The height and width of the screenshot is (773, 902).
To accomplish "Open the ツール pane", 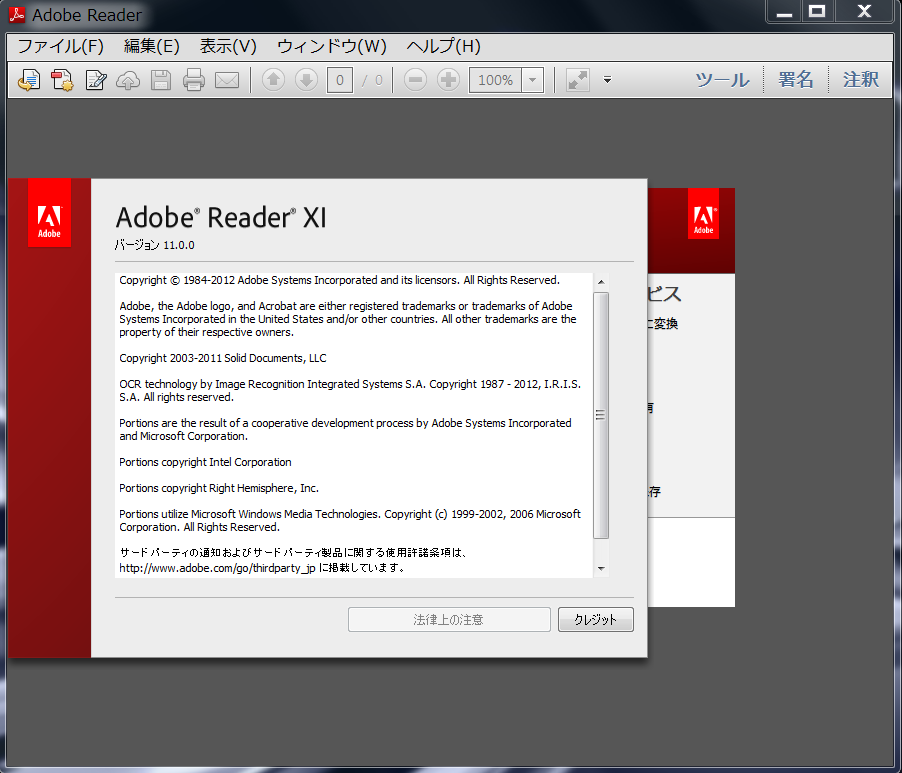I will point(723,79).
